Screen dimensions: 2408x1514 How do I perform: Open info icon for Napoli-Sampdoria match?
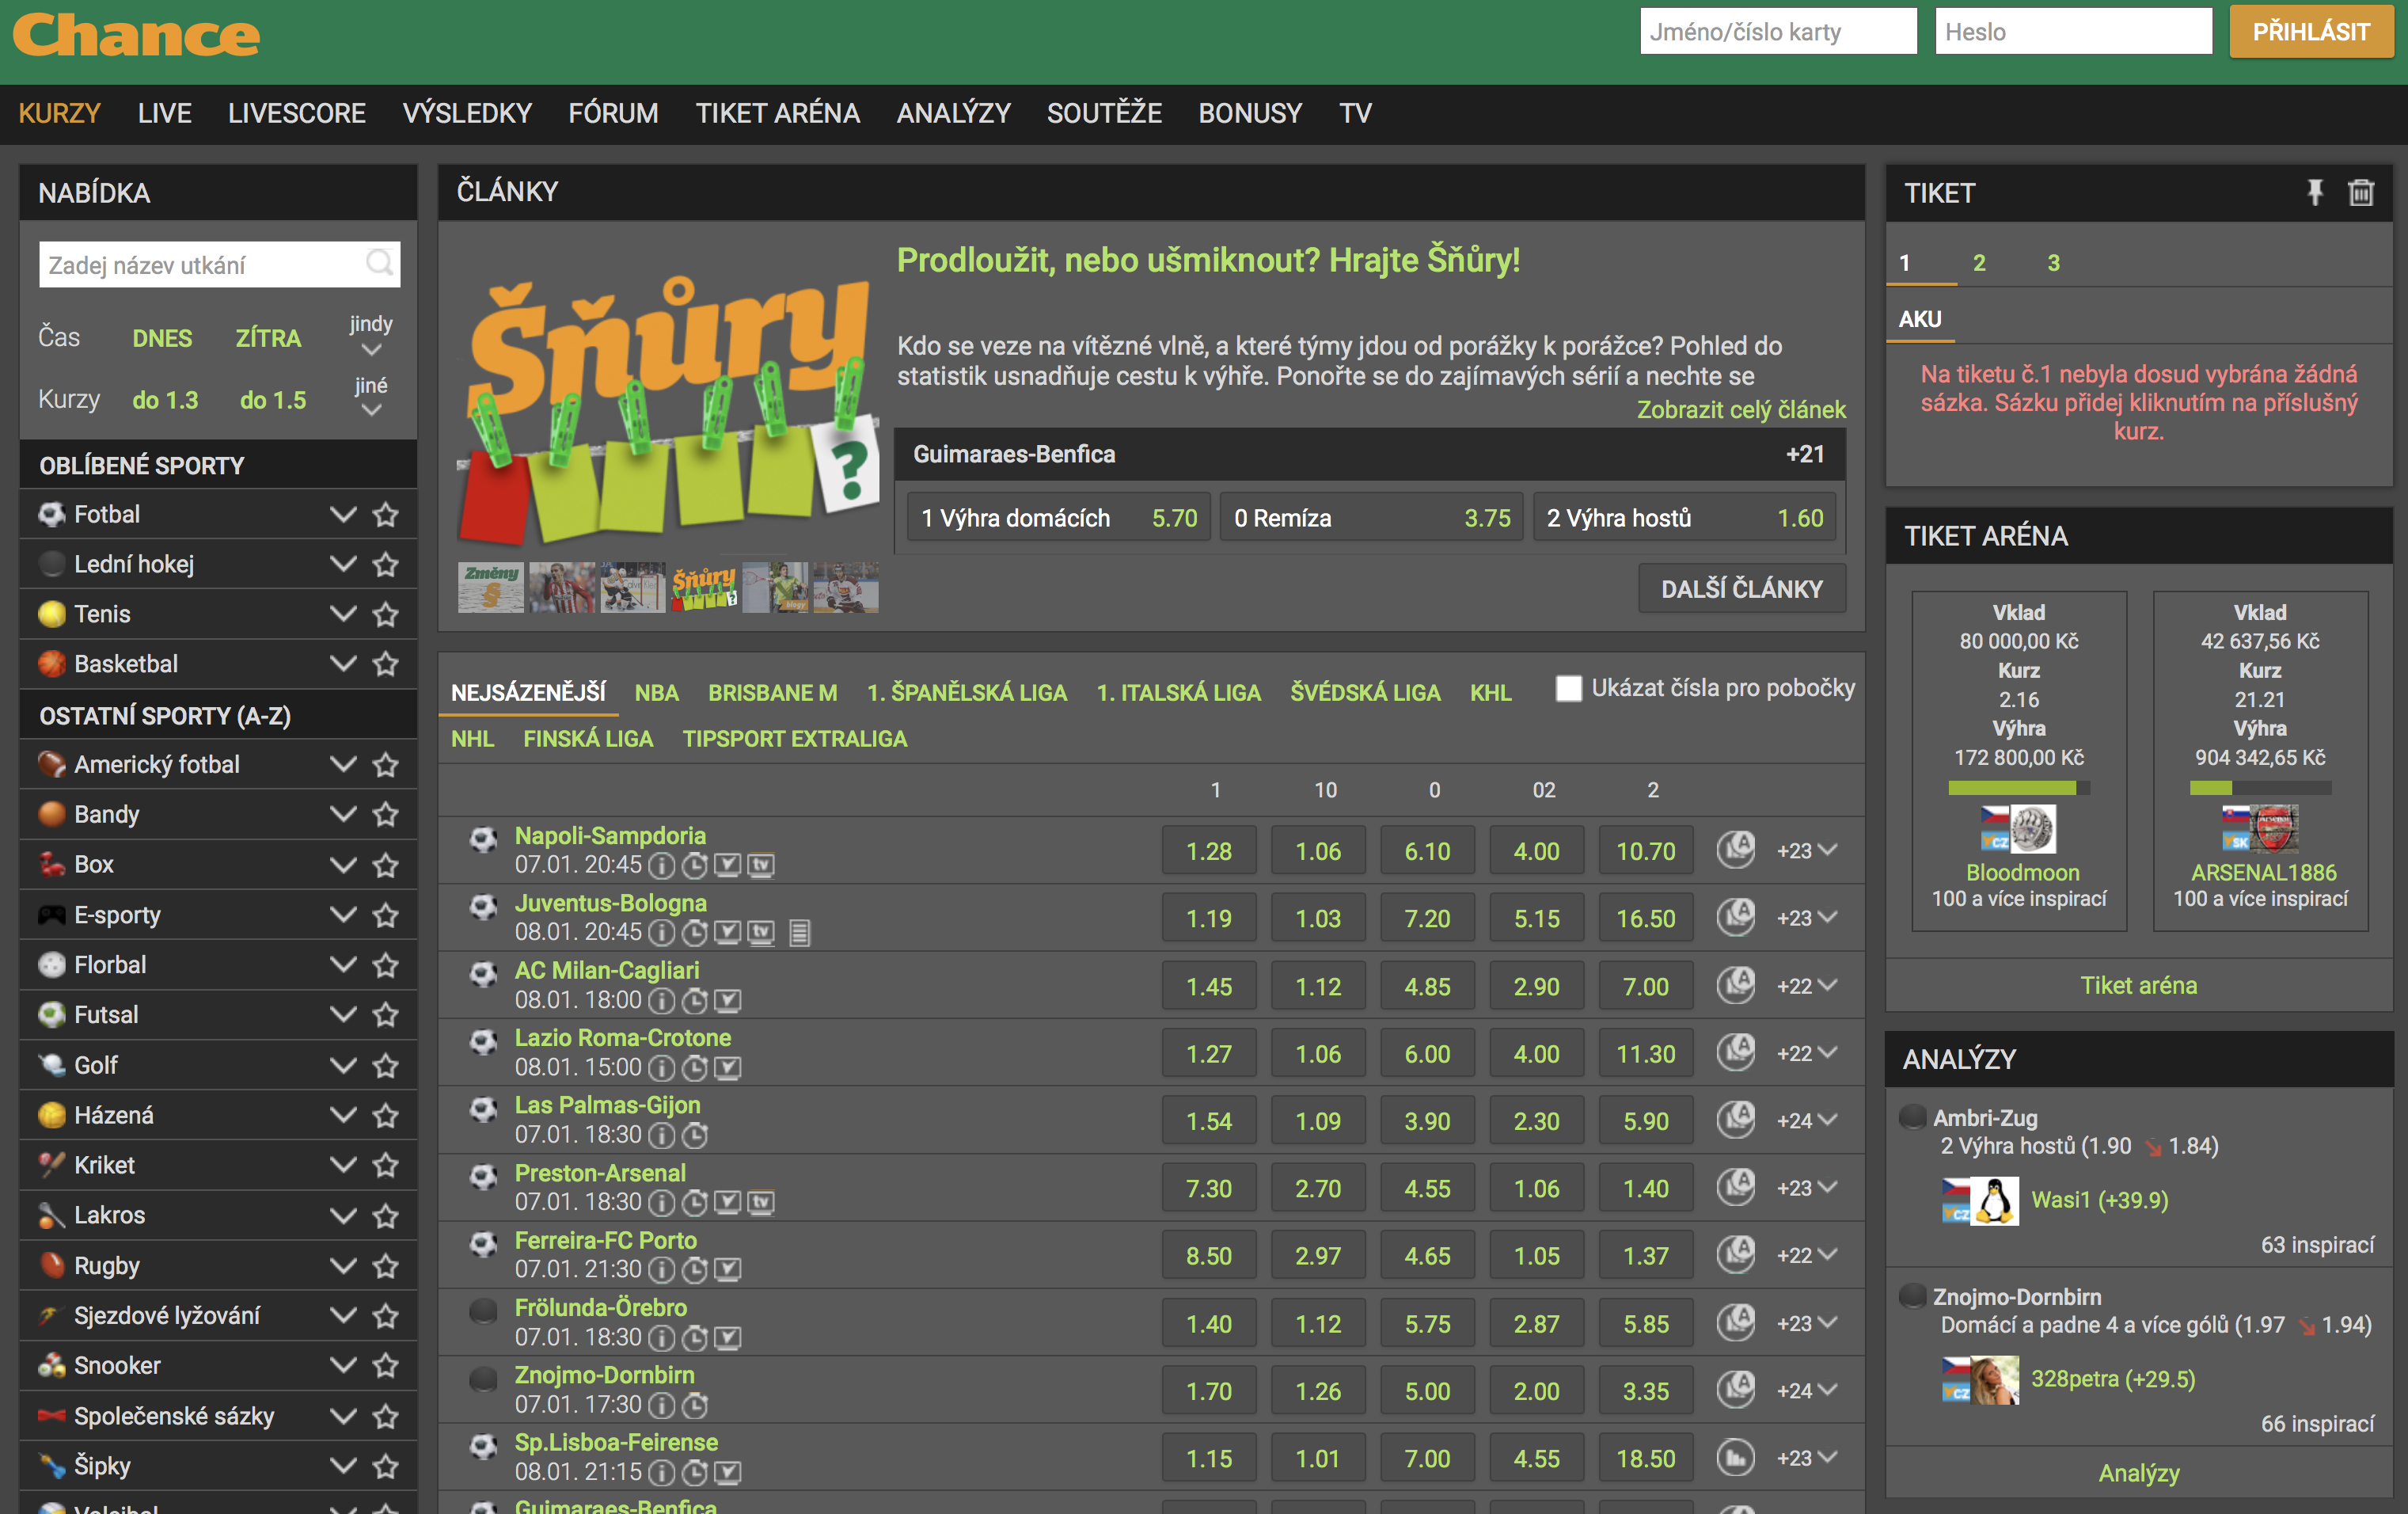tap(661, 865)
